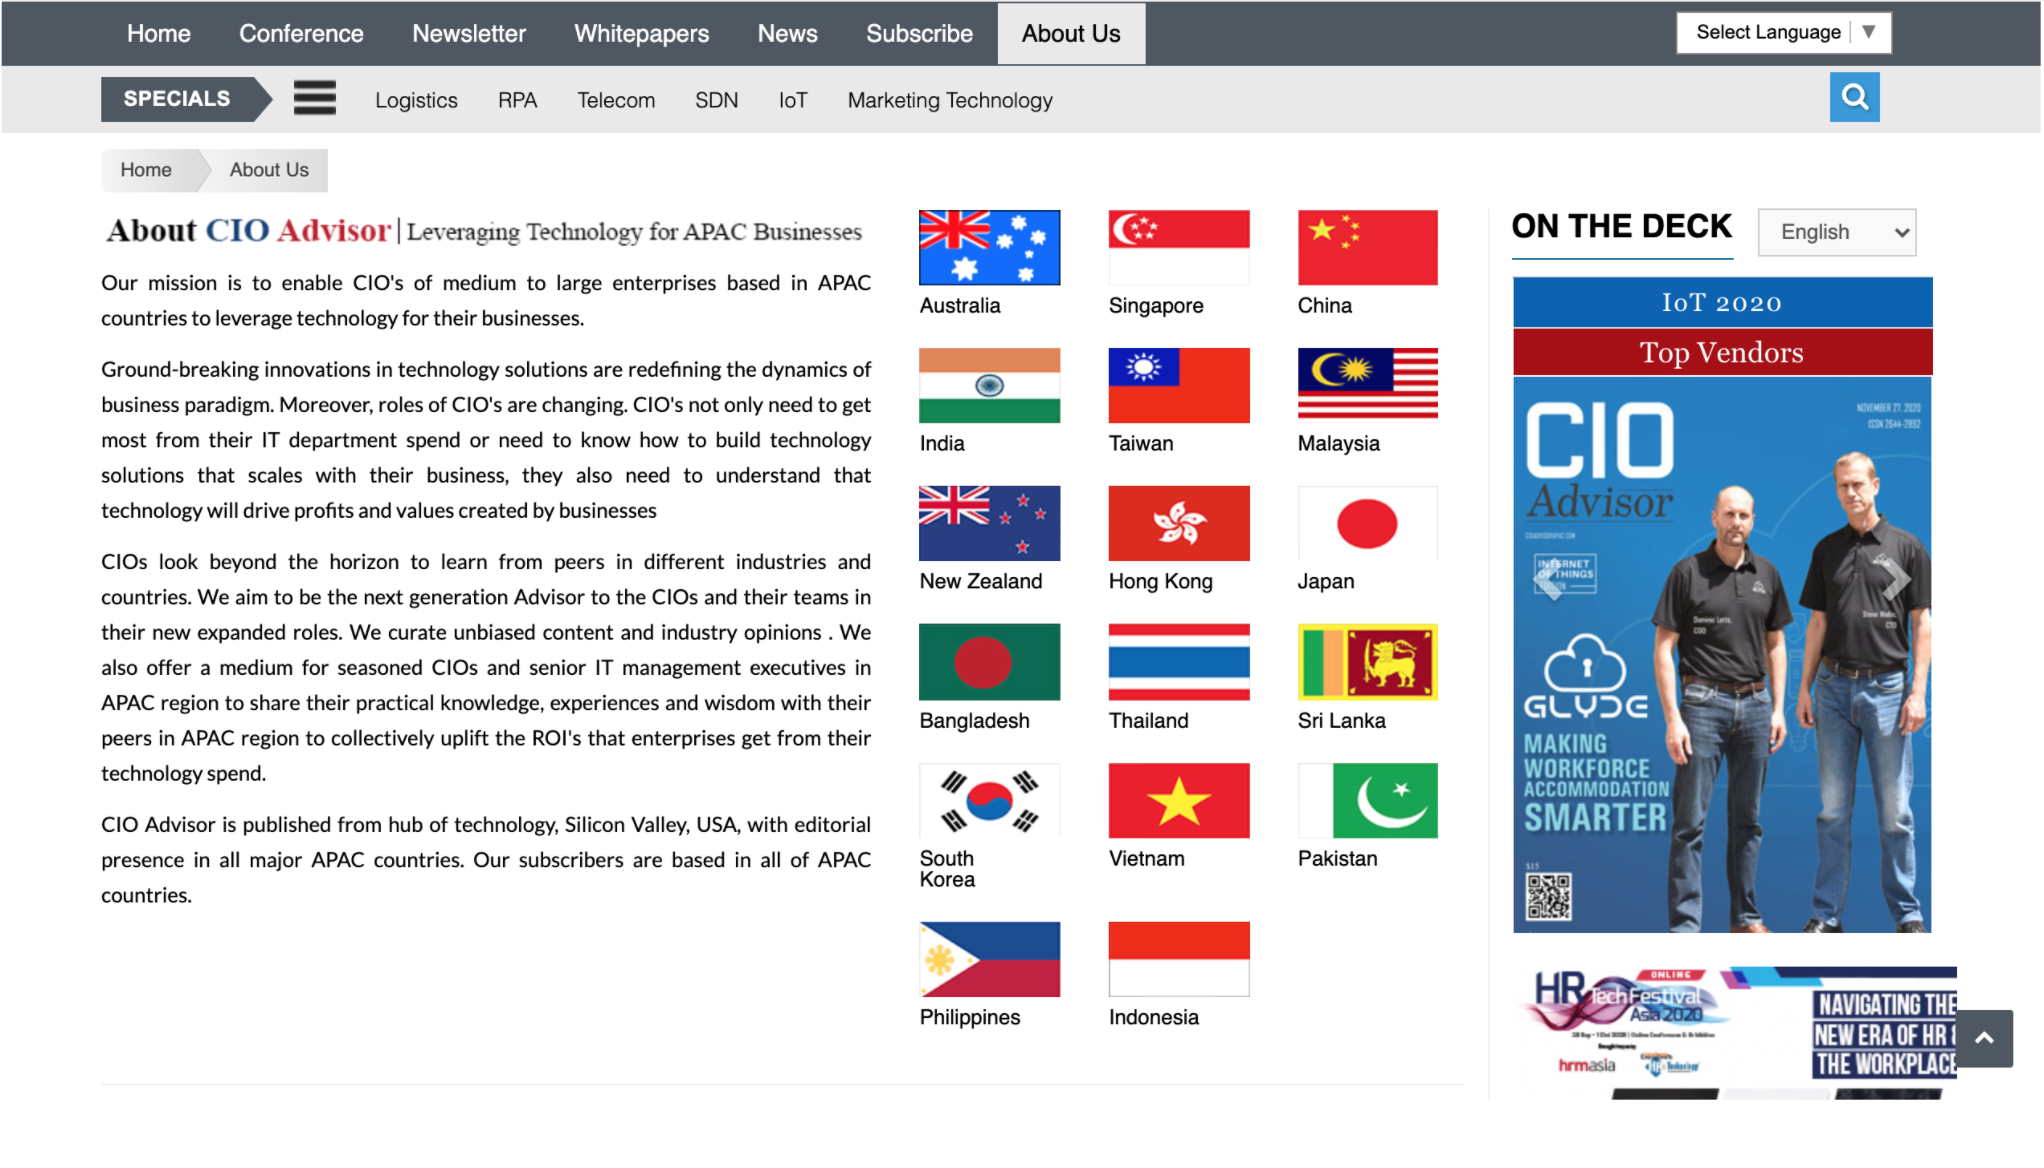
Task: Click the Thailand flag icon
Action: pyautogui.click(x=1179, y=662)
